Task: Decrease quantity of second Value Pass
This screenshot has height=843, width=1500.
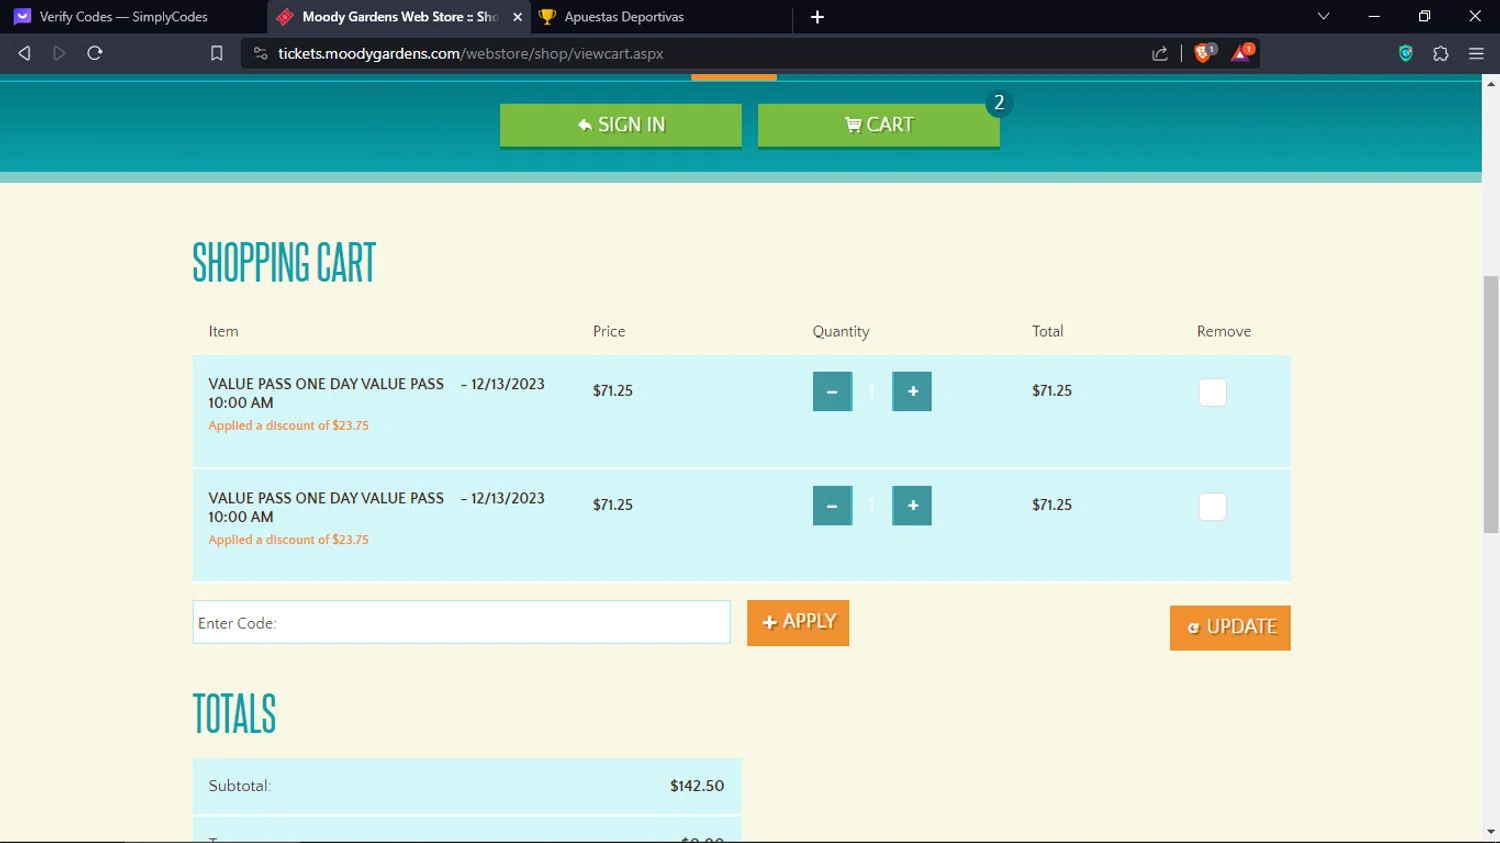Action: 832,505
